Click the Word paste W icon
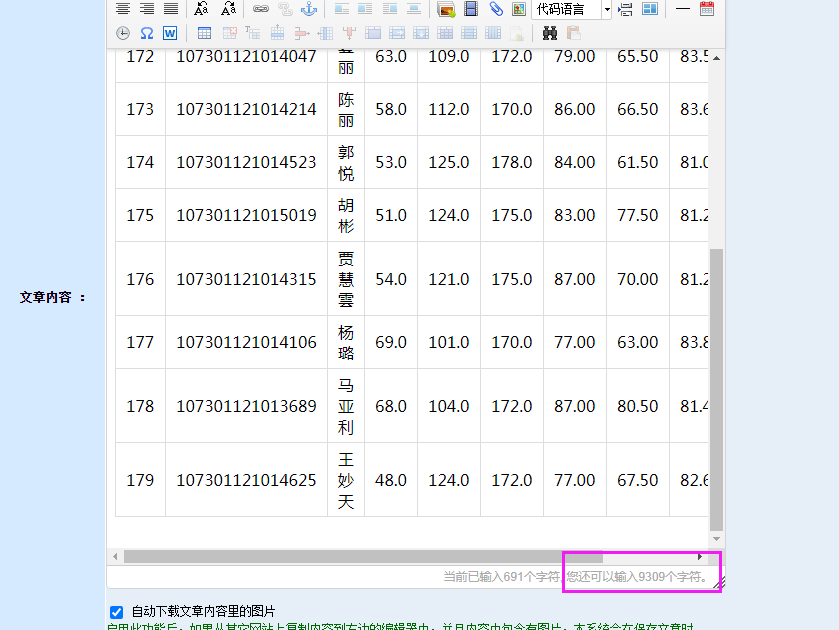 point(170,33)
